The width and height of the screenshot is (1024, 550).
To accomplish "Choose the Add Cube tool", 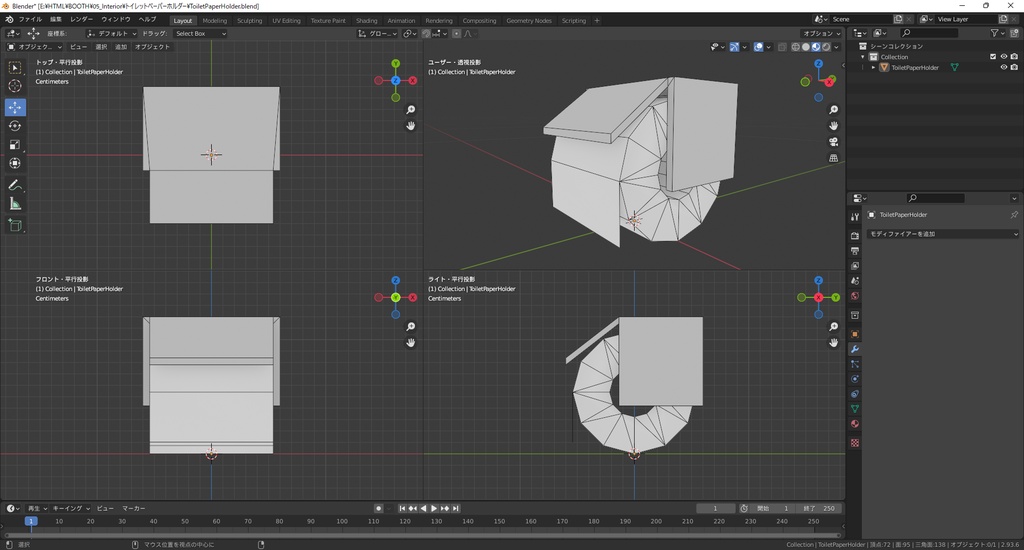I will (15, 225).
